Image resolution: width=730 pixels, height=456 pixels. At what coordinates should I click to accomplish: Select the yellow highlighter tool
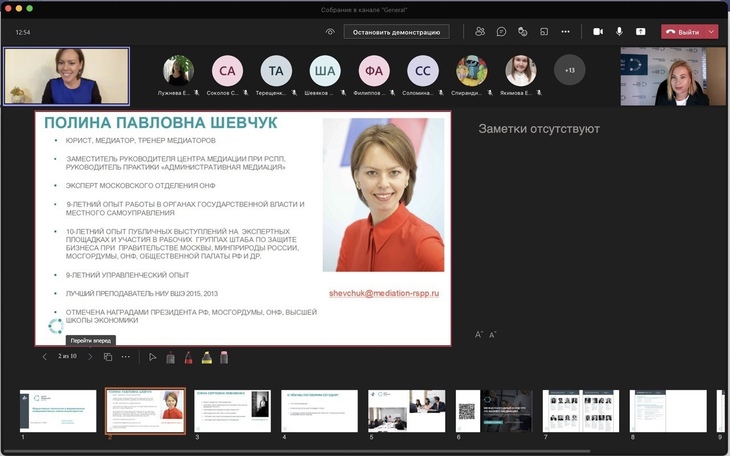point(206,357)
